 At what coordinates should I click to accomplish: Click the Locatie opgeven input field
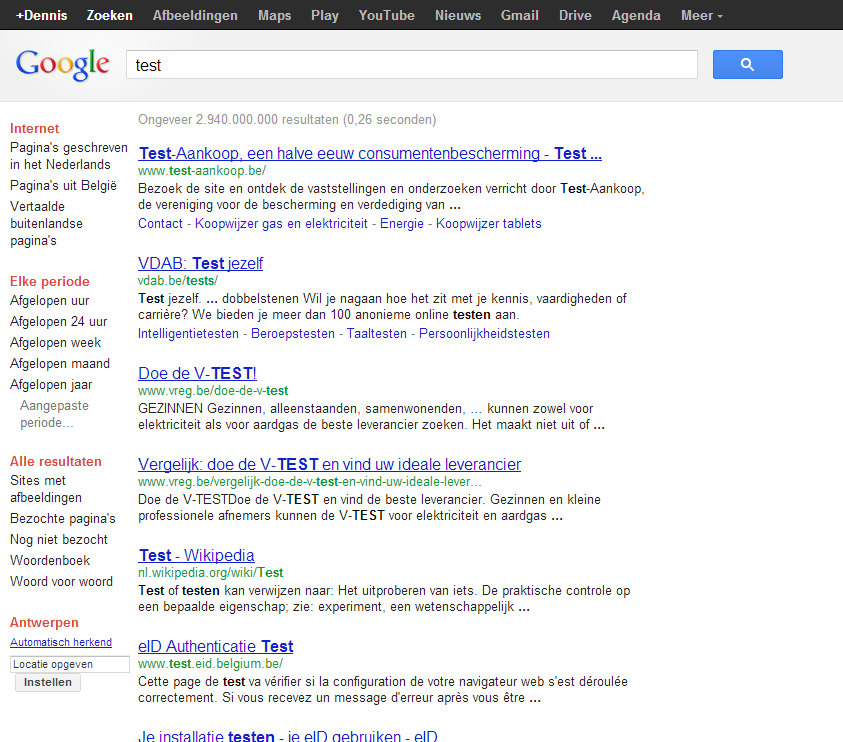(x=68, y=663)
